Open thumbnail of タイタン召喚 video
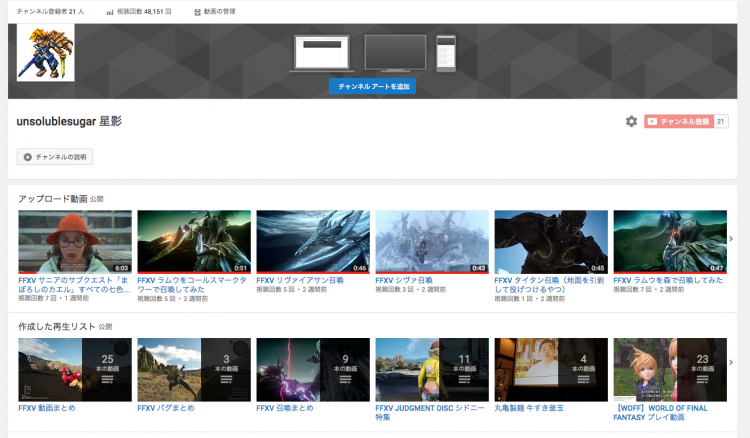 (551, 242)
